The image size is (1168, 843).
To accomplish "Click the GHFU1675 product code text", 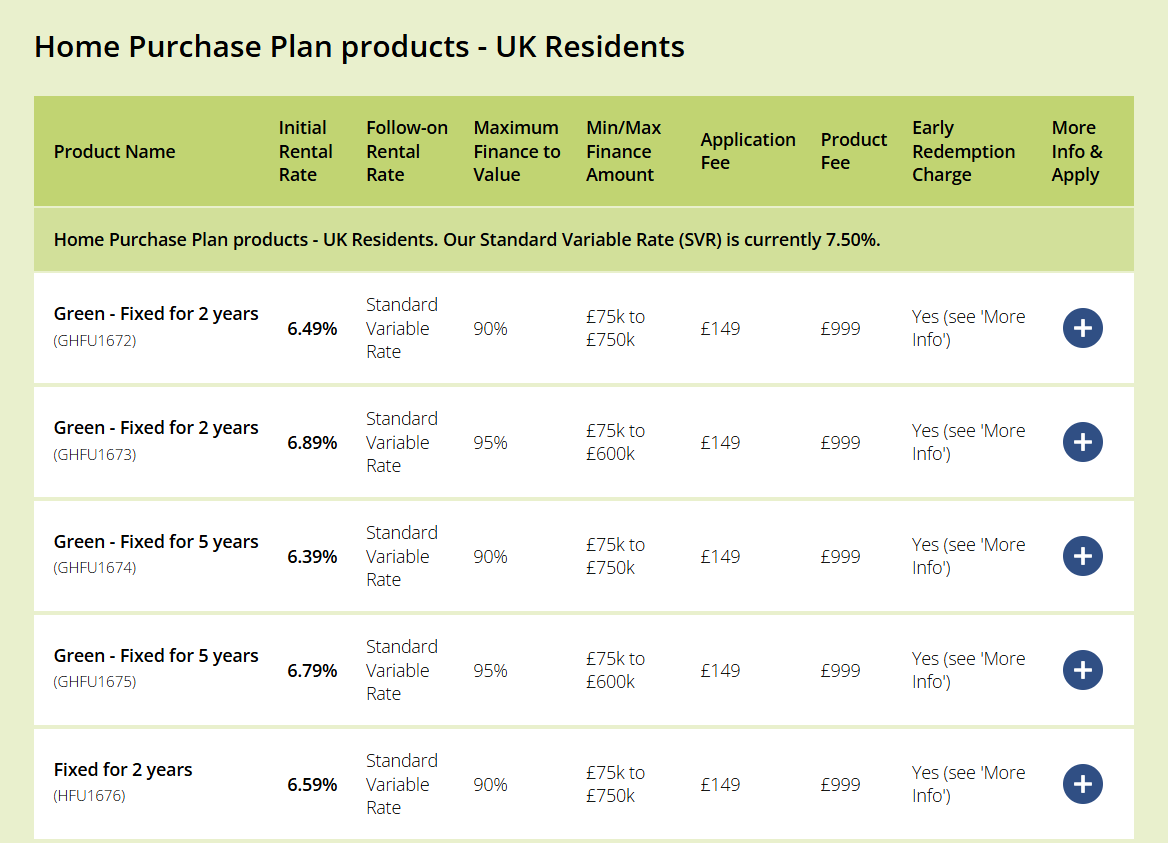I will [95, 682].
